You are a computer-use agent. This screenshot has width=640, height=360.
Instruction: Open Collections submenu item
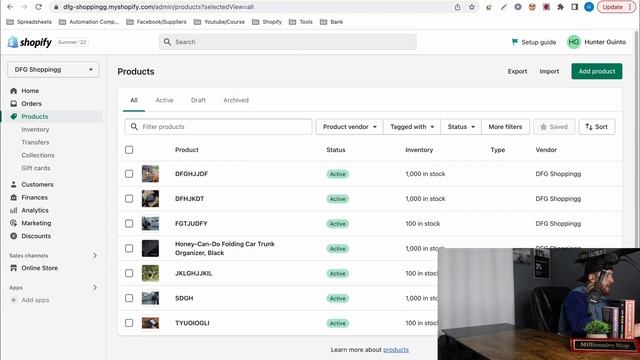click(x=38, y=155)
